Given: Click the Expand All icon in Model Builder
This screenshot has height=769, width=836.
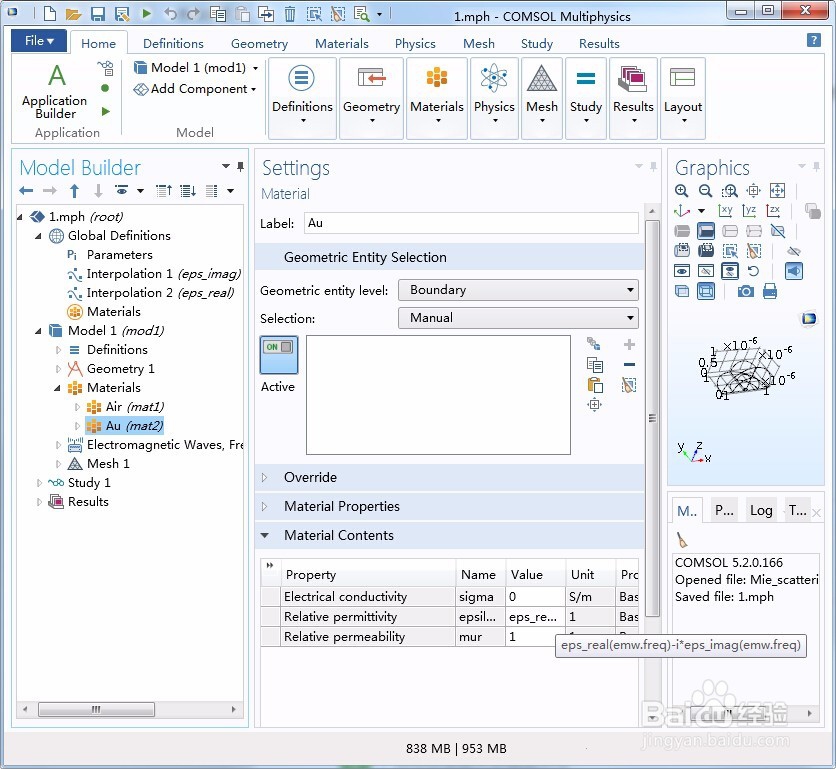Looking at the screenshot, I should pyautogui.click(x=188, y=190).
